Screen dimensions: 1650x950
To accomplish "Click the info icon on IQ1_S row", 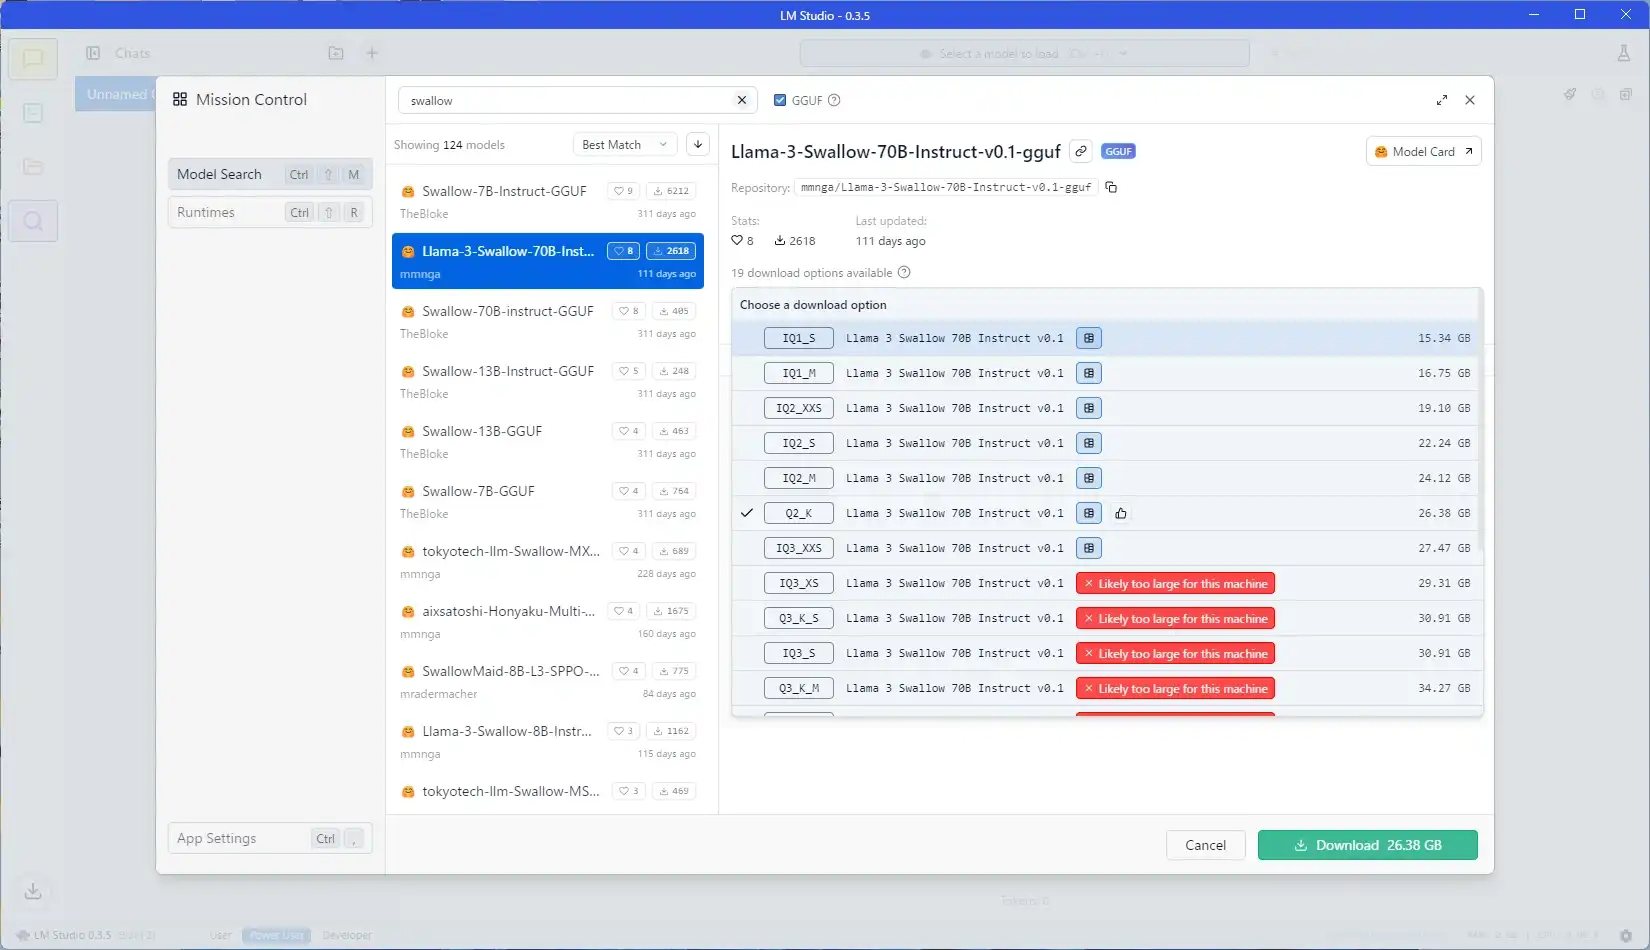I will [1089, 338].
